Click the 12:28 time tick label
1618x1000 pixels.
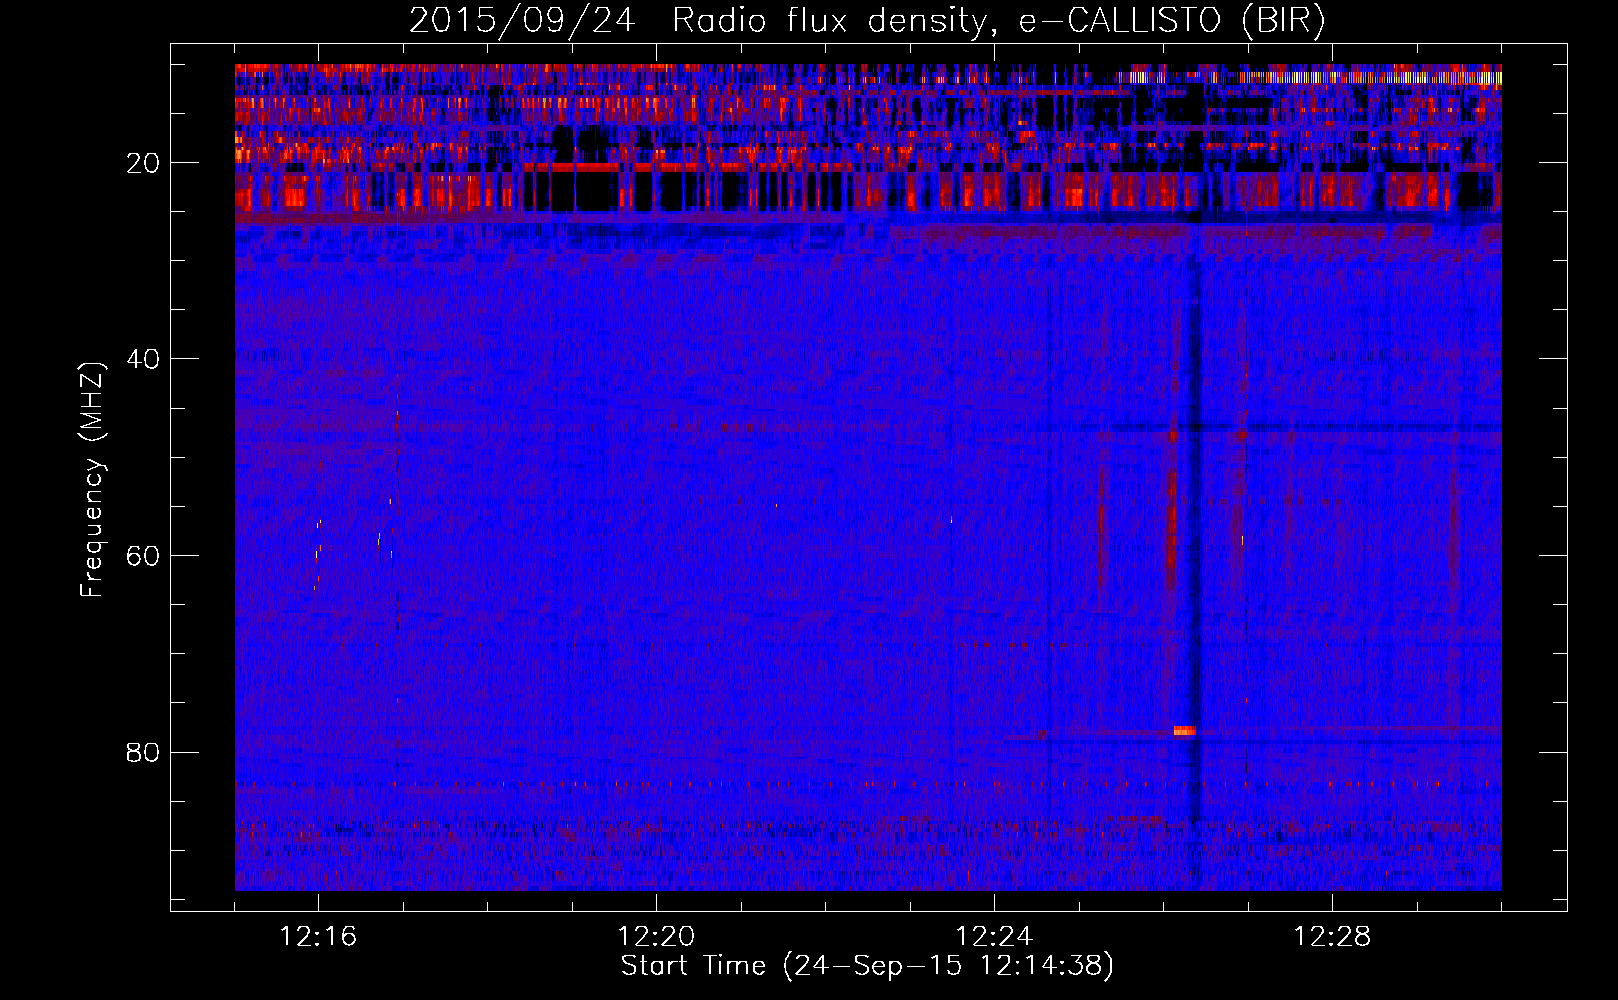pos(1332,937)
